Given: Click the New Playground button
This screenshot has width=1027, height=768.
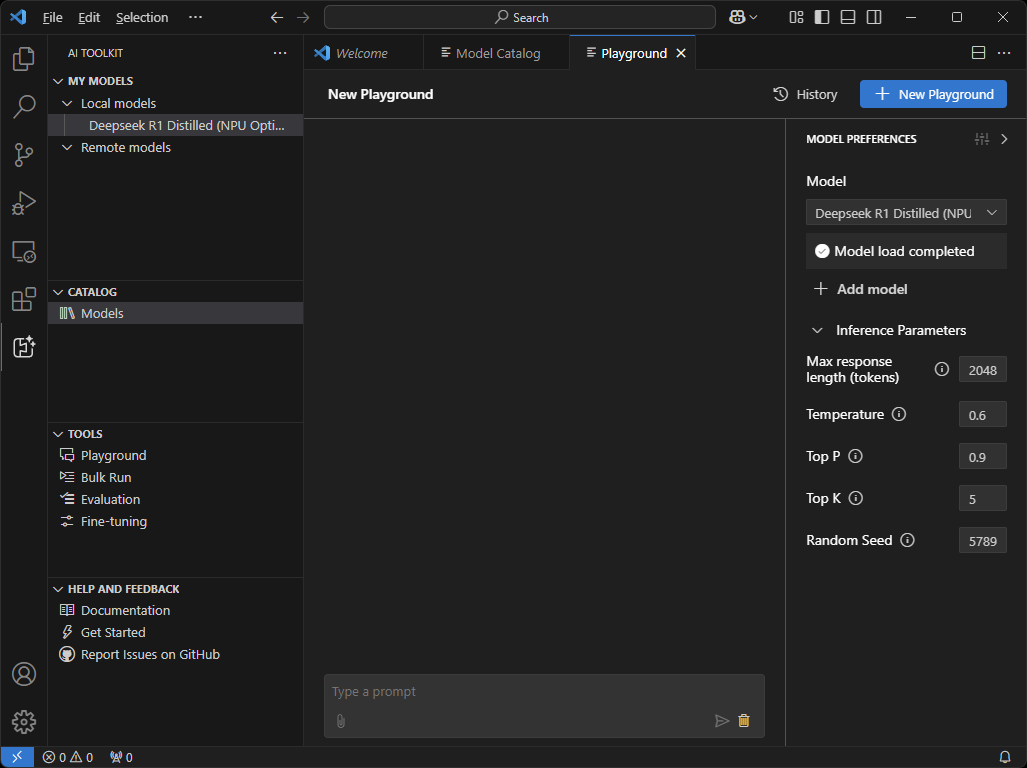Looking at the screenshot, I should (933, 94).
